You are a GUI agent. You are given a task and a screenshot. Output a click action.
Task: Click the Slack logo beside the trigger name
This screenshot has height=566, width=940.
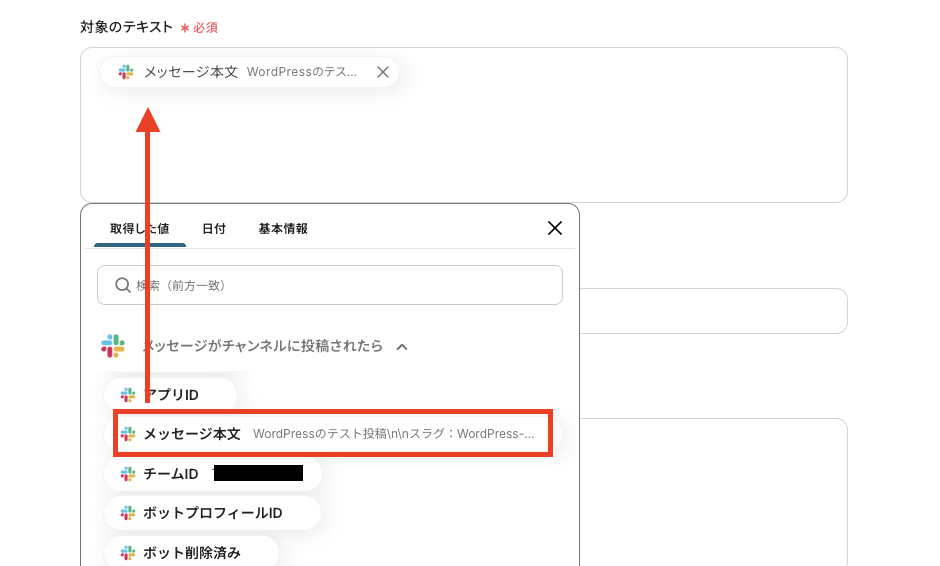tap(113, 346)
